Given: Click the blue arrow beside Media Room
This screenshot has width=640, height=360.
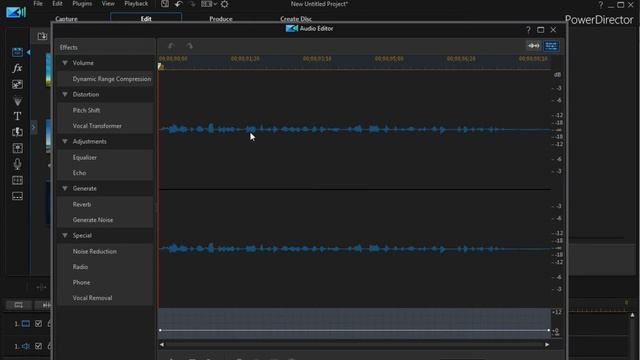Looking at the screenshot, I should [28, 52].
